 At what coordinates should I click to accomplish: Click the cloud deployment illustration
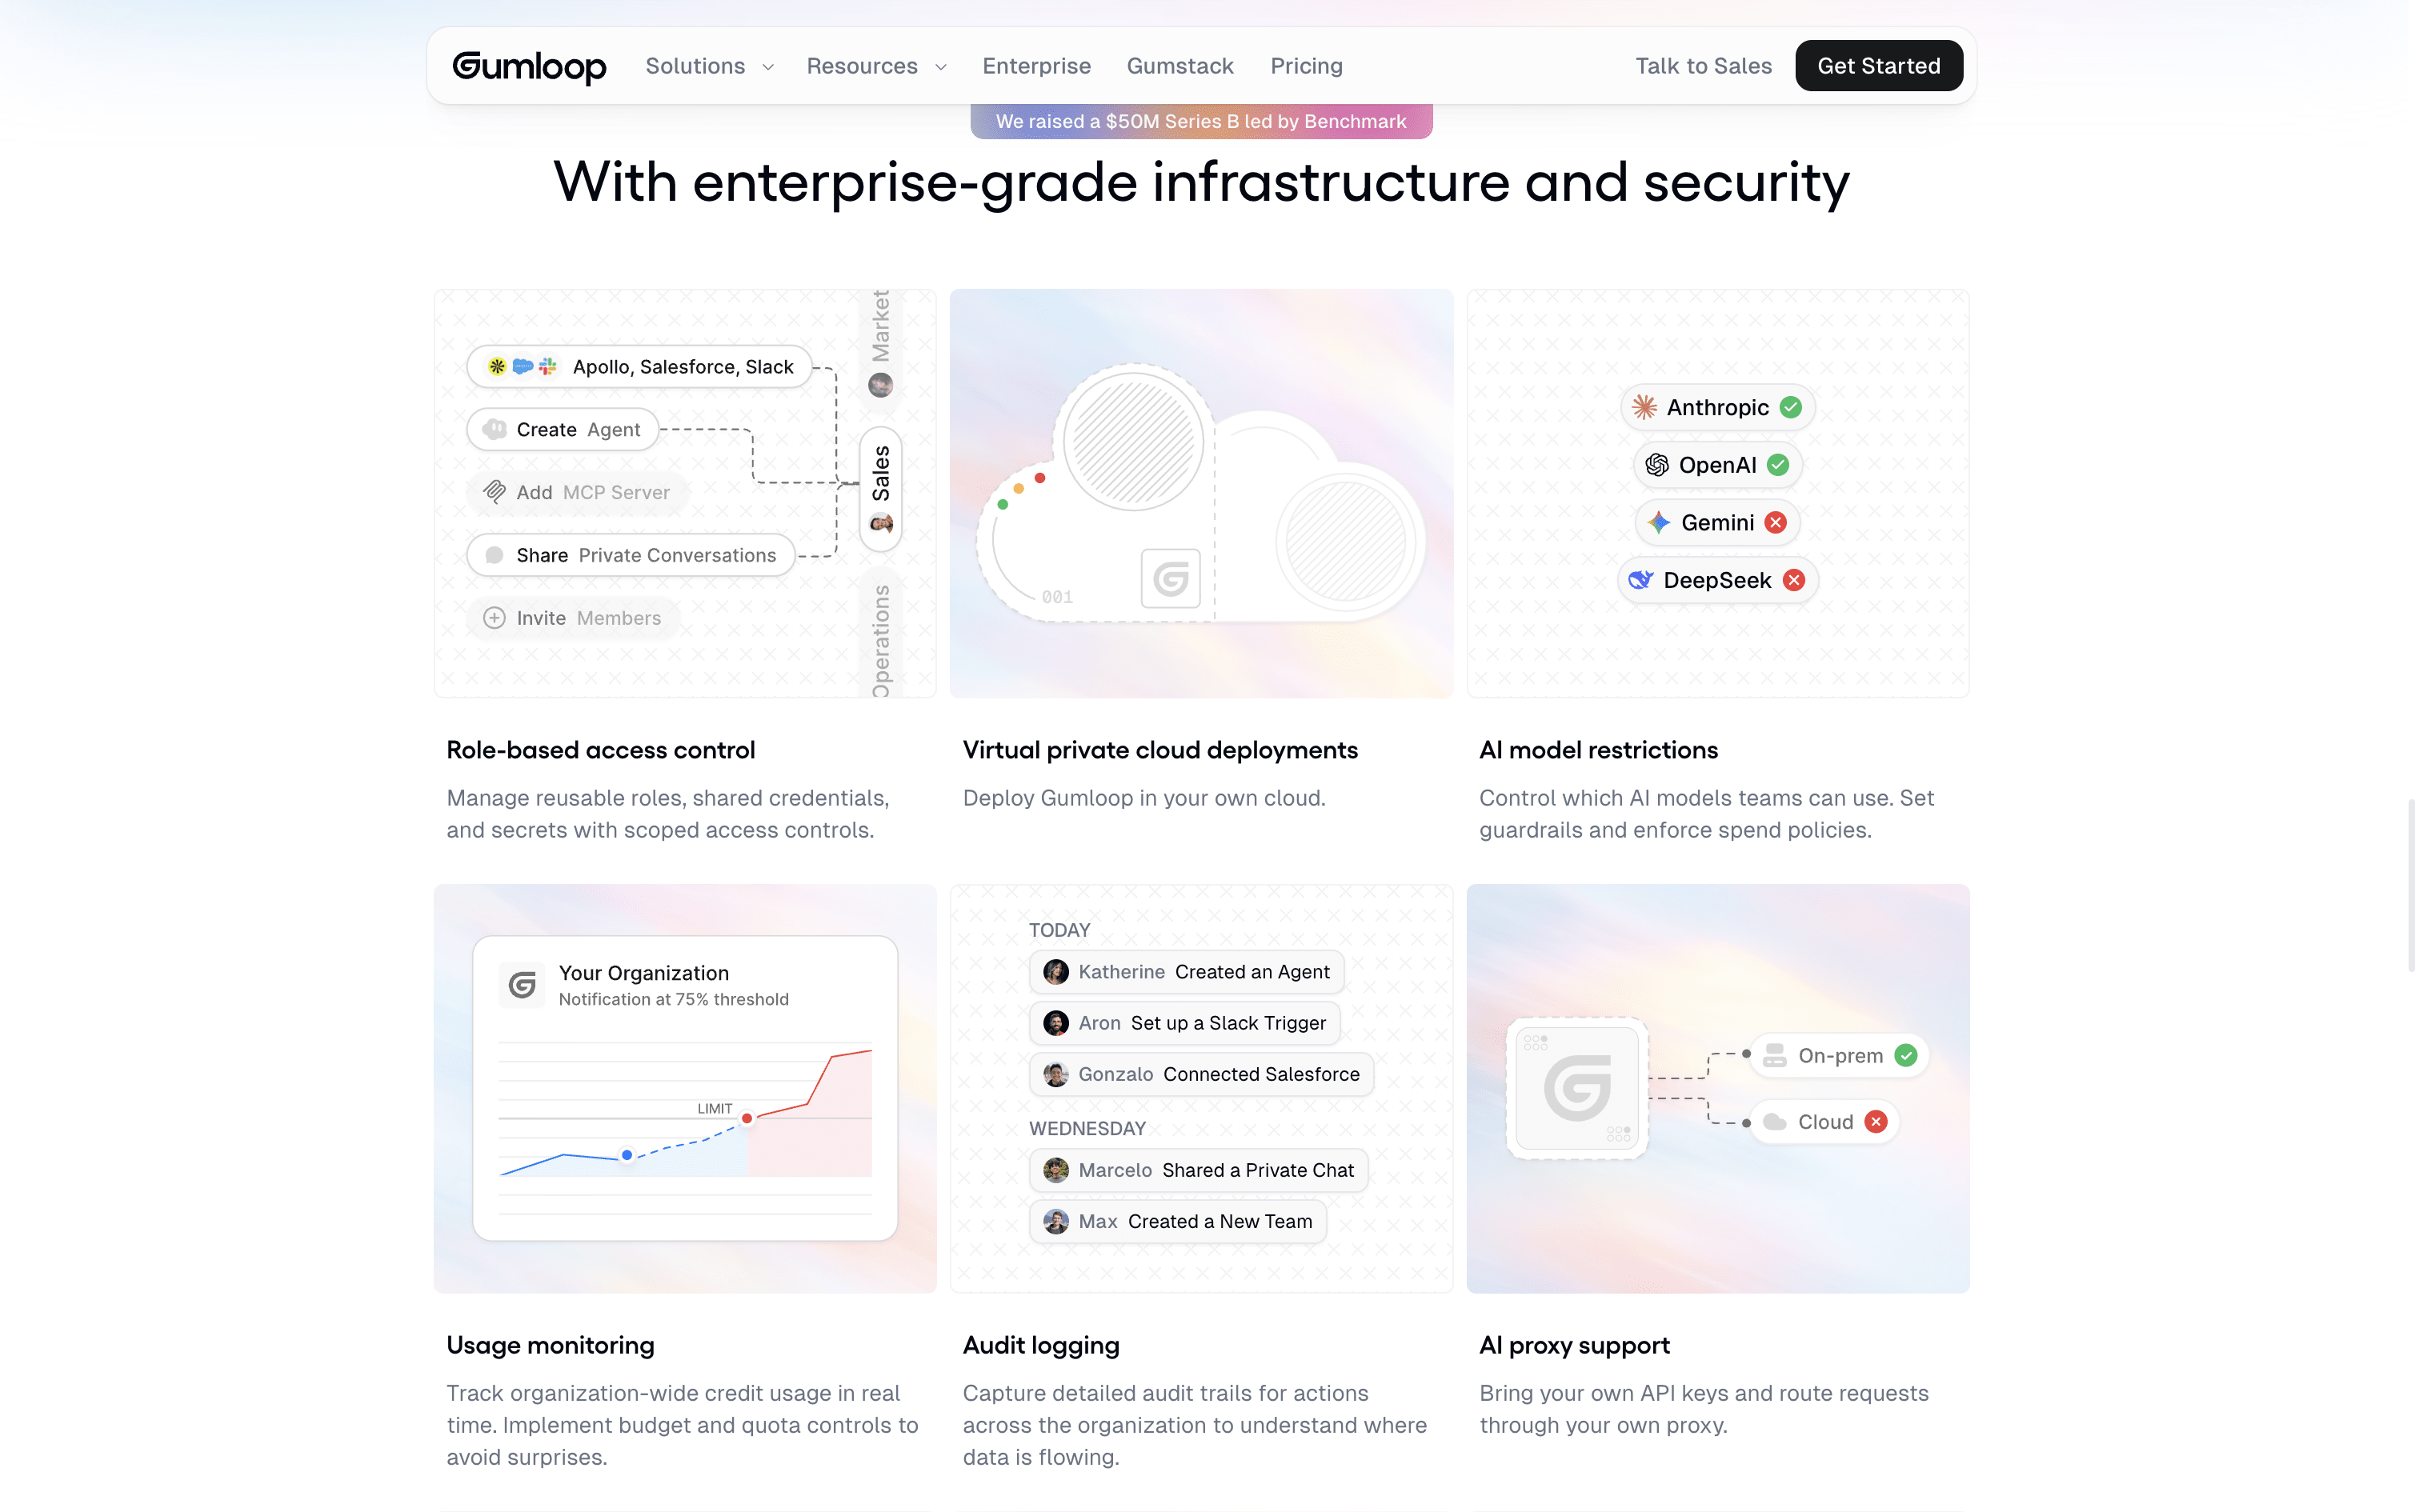tap(1201, 494)
